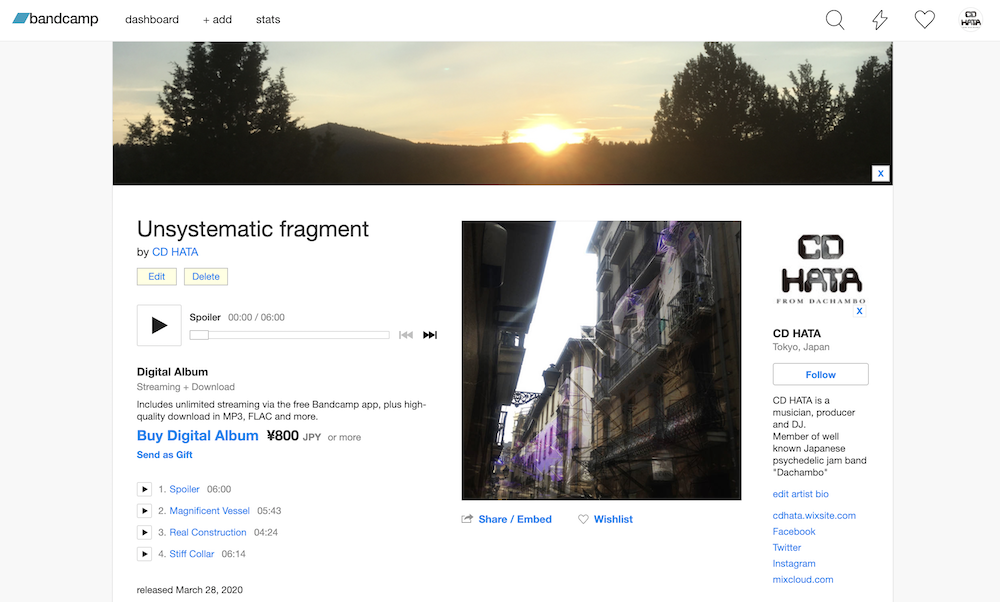
Task: Click the '00:00 / 06:00' time display
Action: coord(256,318)
